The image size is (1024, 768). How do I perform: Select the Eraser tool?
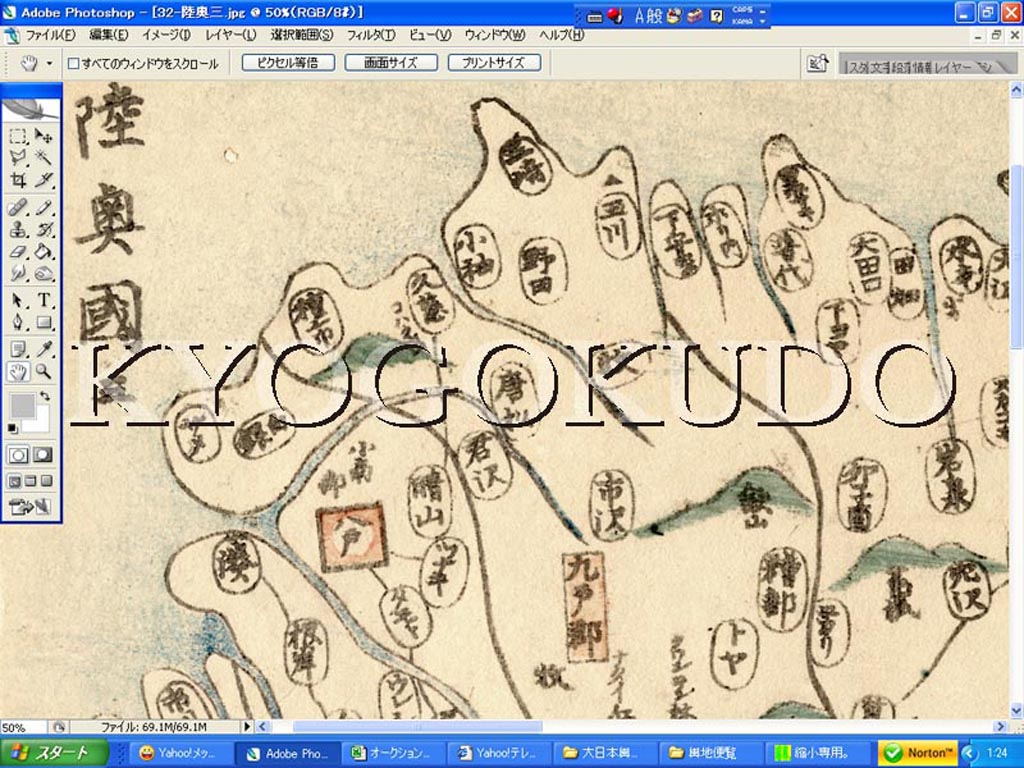coord(18,251)
